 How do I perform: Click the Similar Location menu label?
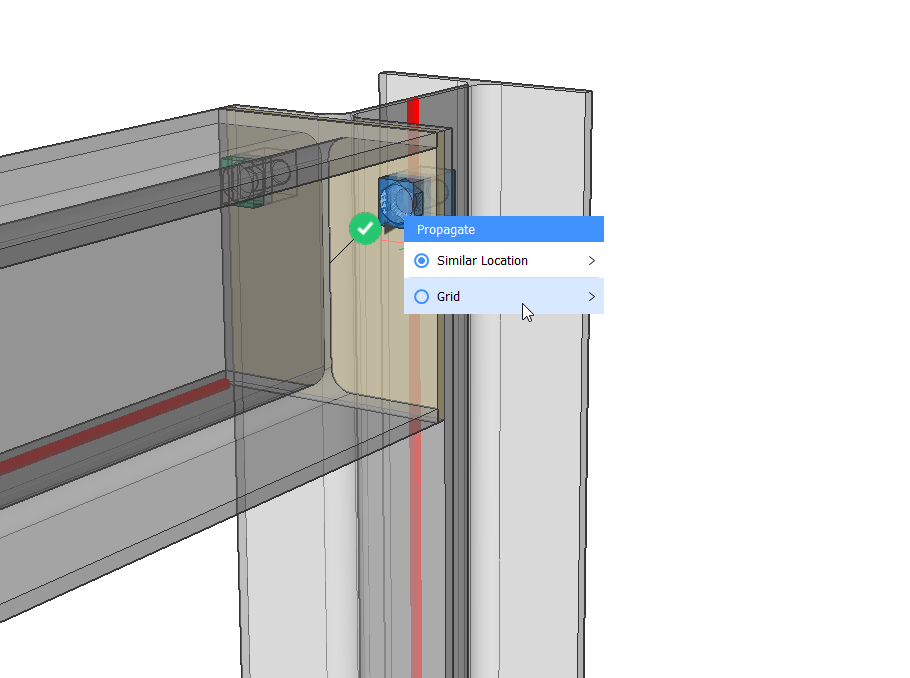[x=482, y=261]
